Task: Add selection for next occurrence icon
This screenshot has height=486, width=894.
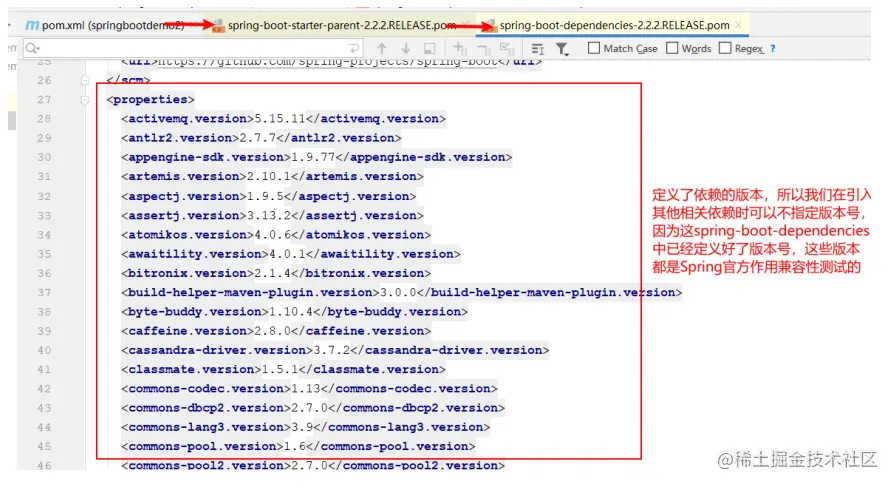Action: click(460, 48)
